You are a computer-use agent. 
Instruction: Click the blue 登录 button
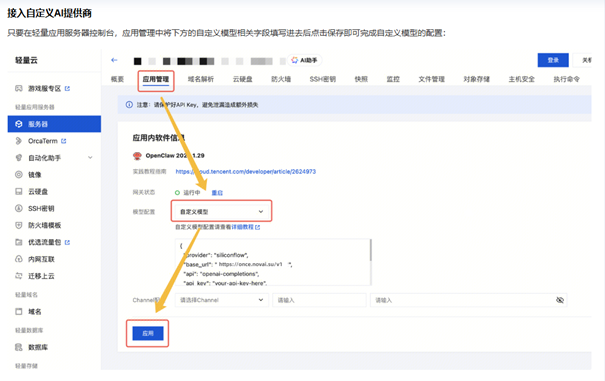click(x=553, y=60)
